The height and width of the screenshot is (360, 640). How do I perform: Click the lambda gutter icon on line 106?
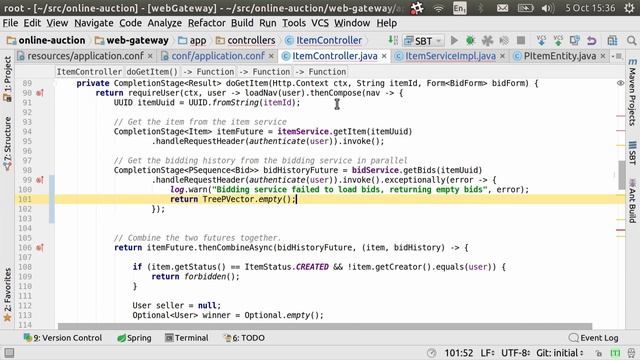tap(40, 248)
